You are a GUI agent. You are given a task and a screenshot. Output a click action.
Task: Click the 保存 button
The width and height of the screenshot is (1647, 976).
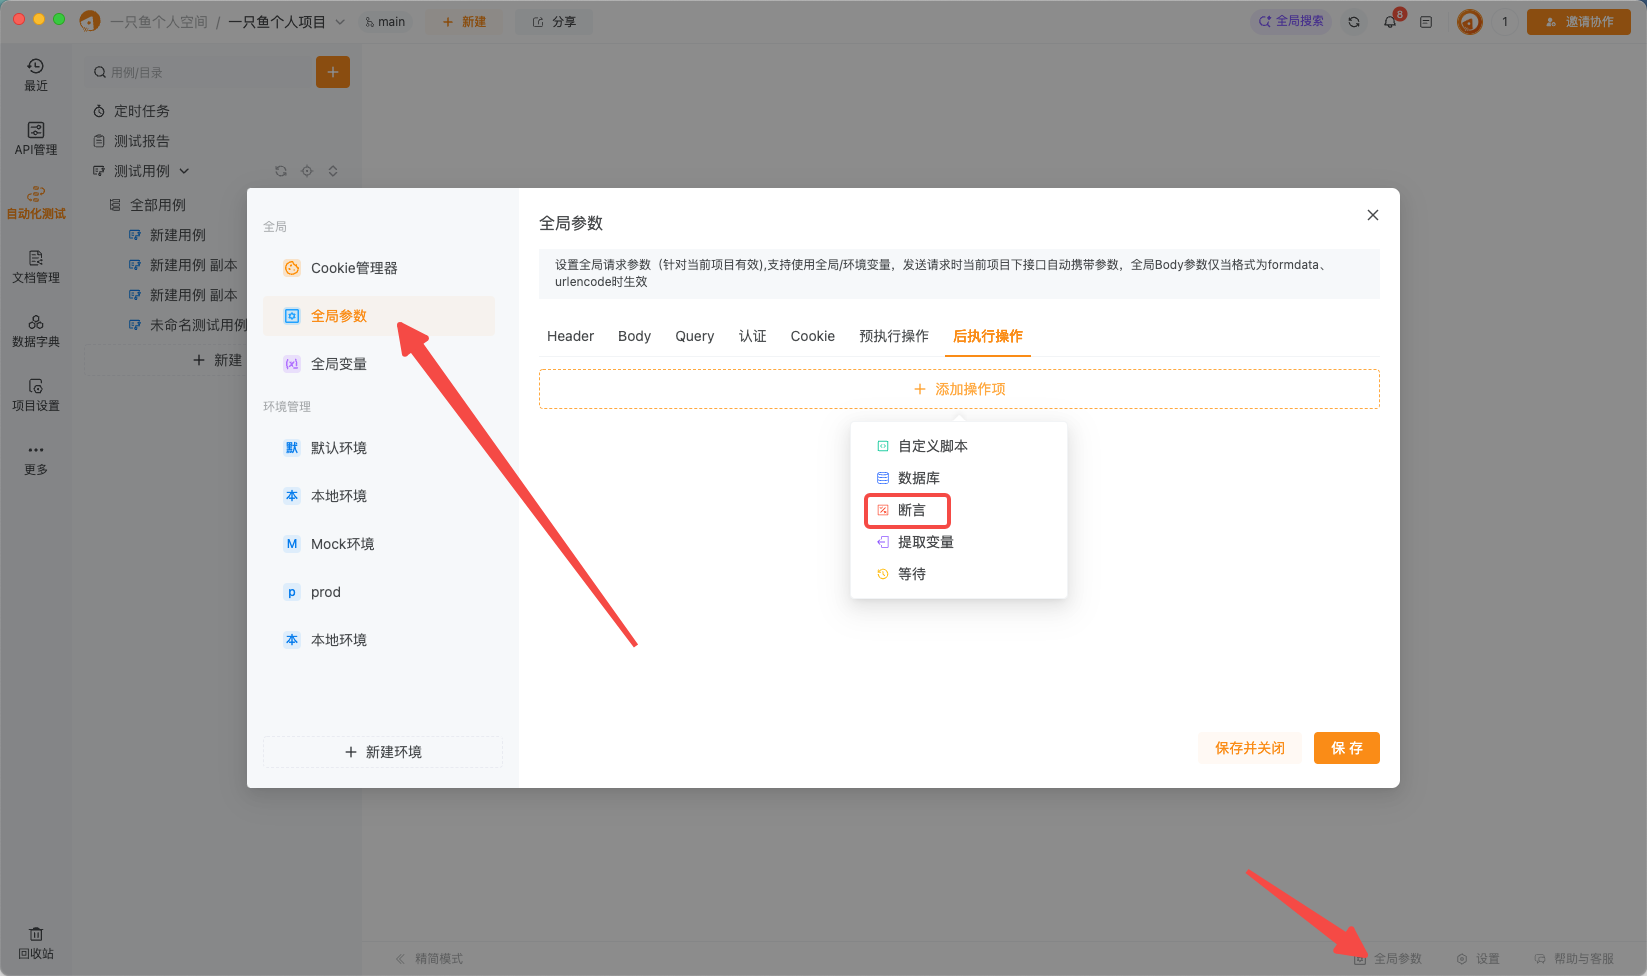click(x=1346, y=747)
